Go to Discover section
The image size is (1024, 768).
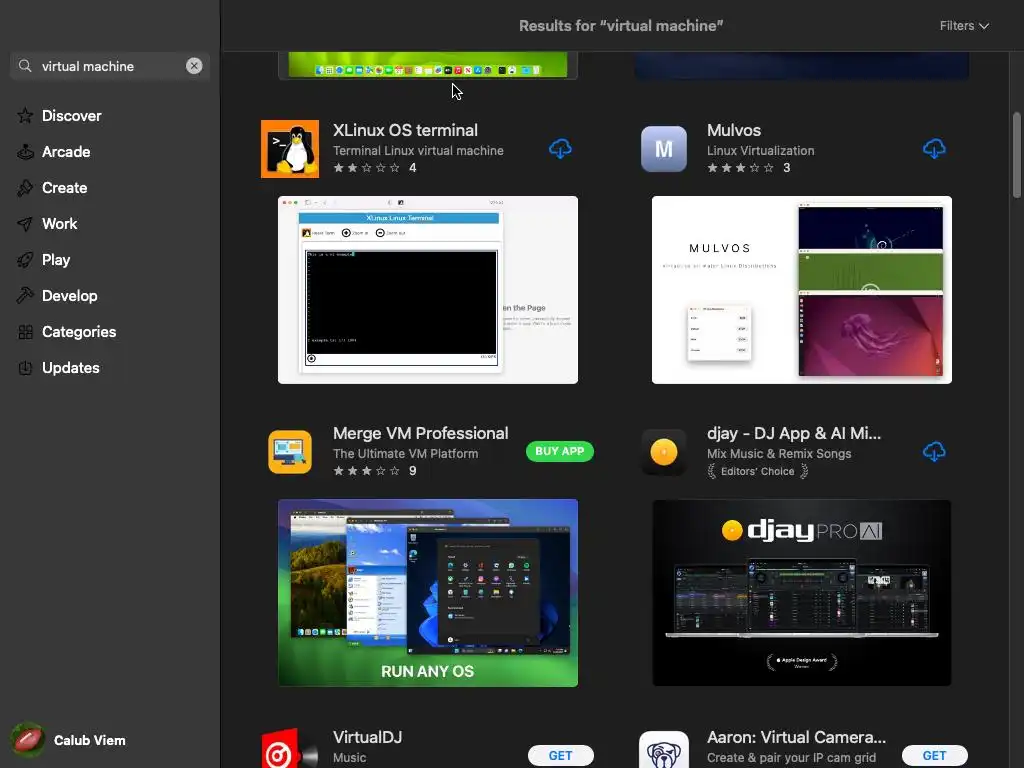click(x=72, y=116)
